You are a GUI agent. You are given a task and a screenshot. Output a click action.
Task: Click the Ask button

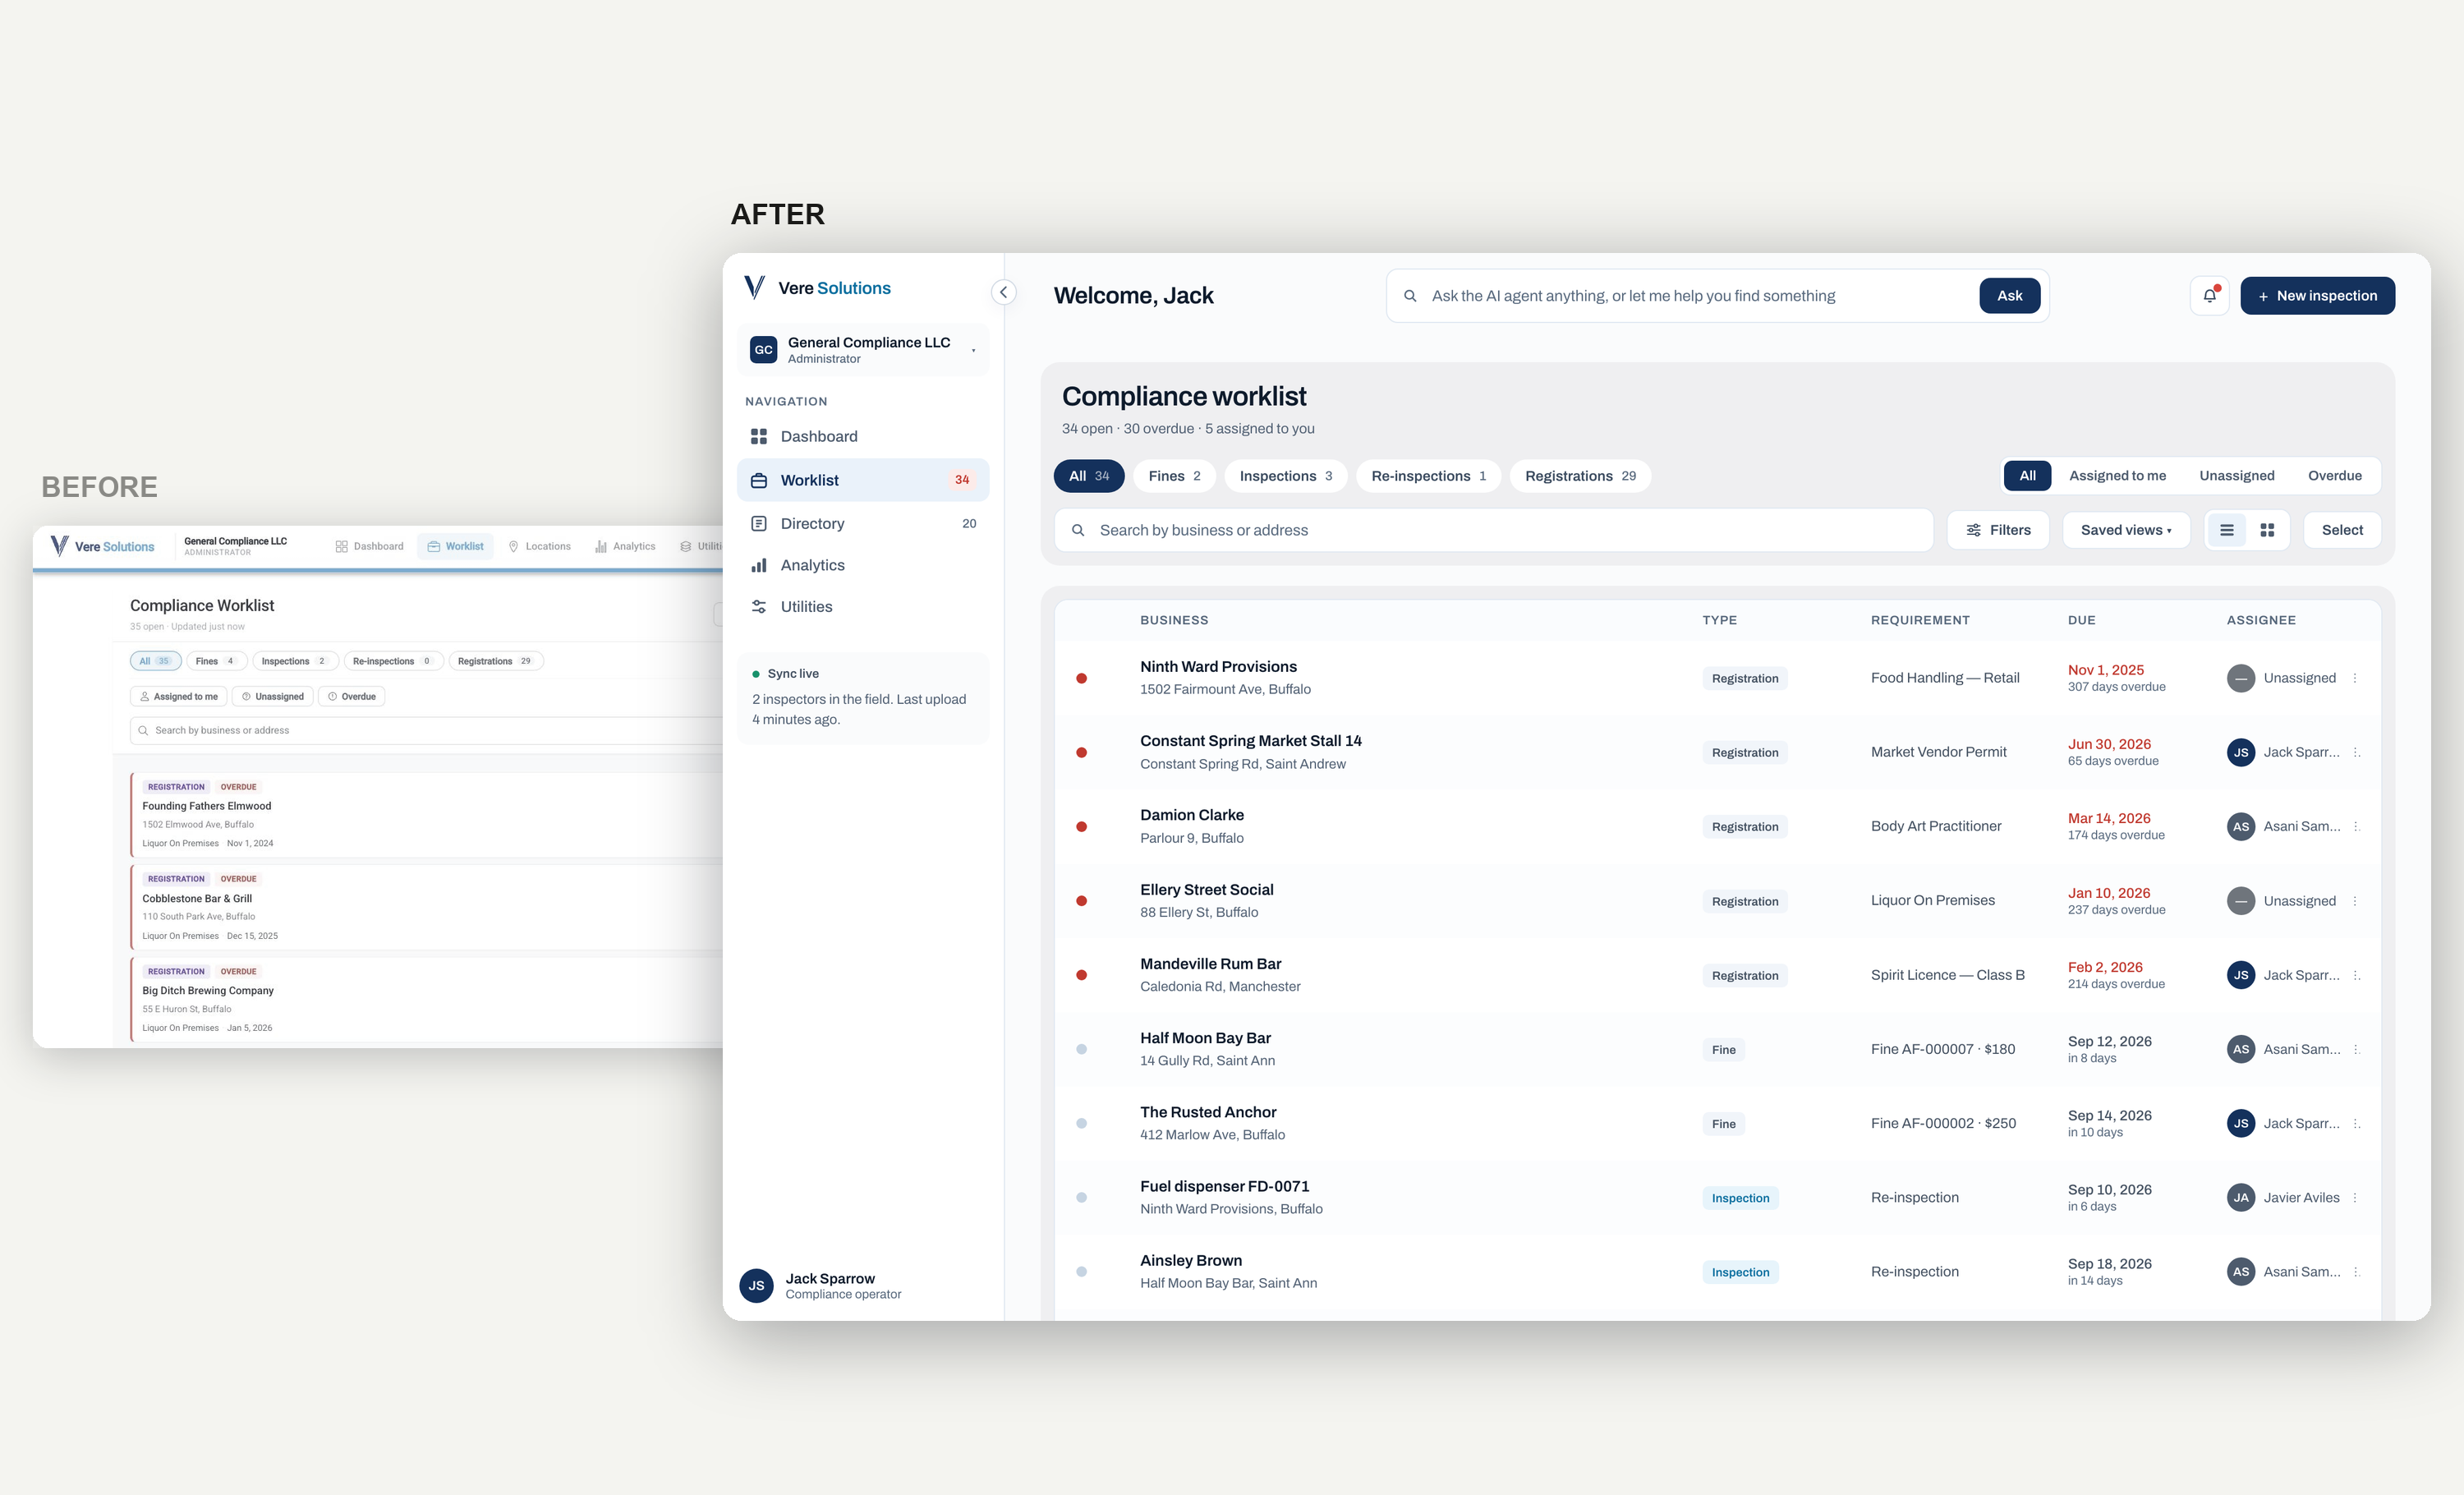[x=2009, y=296]
